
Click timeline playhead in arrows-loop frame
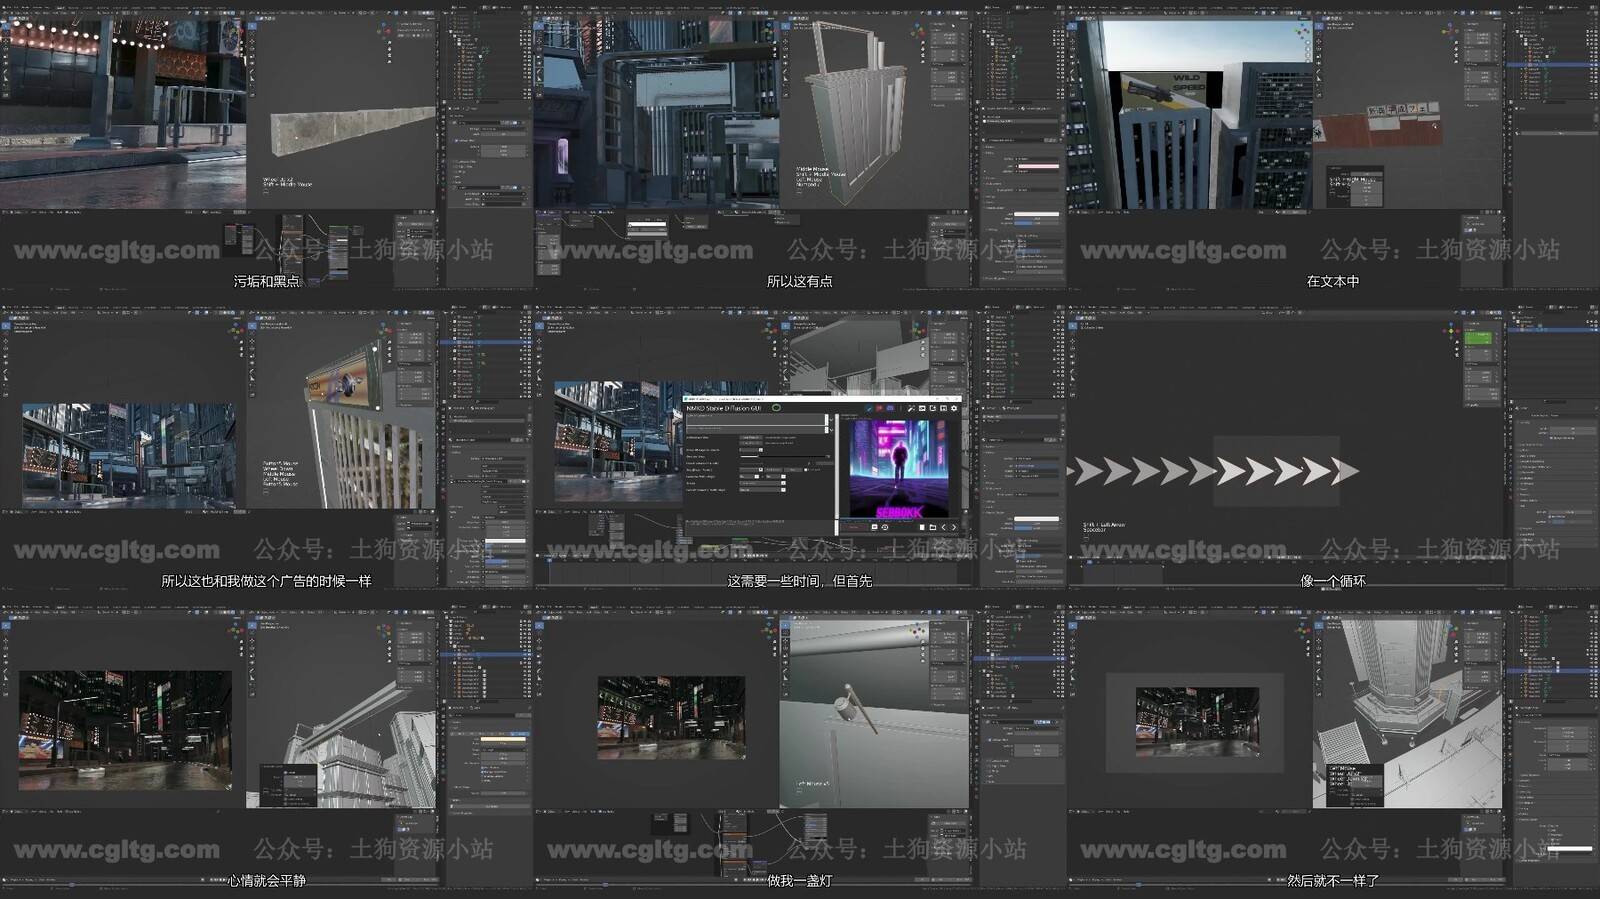[1089, 562]
